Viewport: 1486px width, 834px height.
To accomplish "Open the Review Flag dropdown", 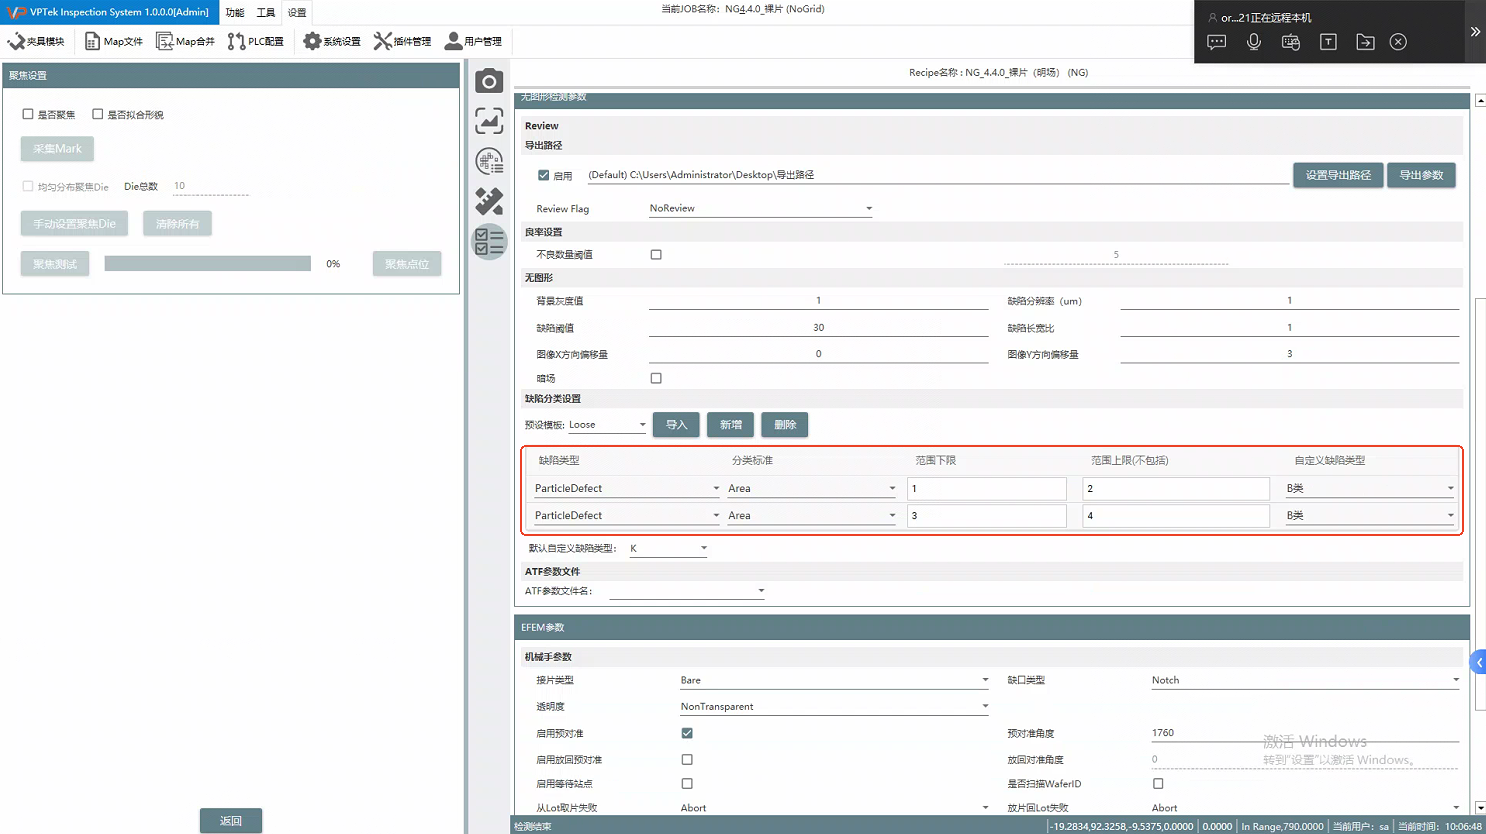I will click(761, 208).
